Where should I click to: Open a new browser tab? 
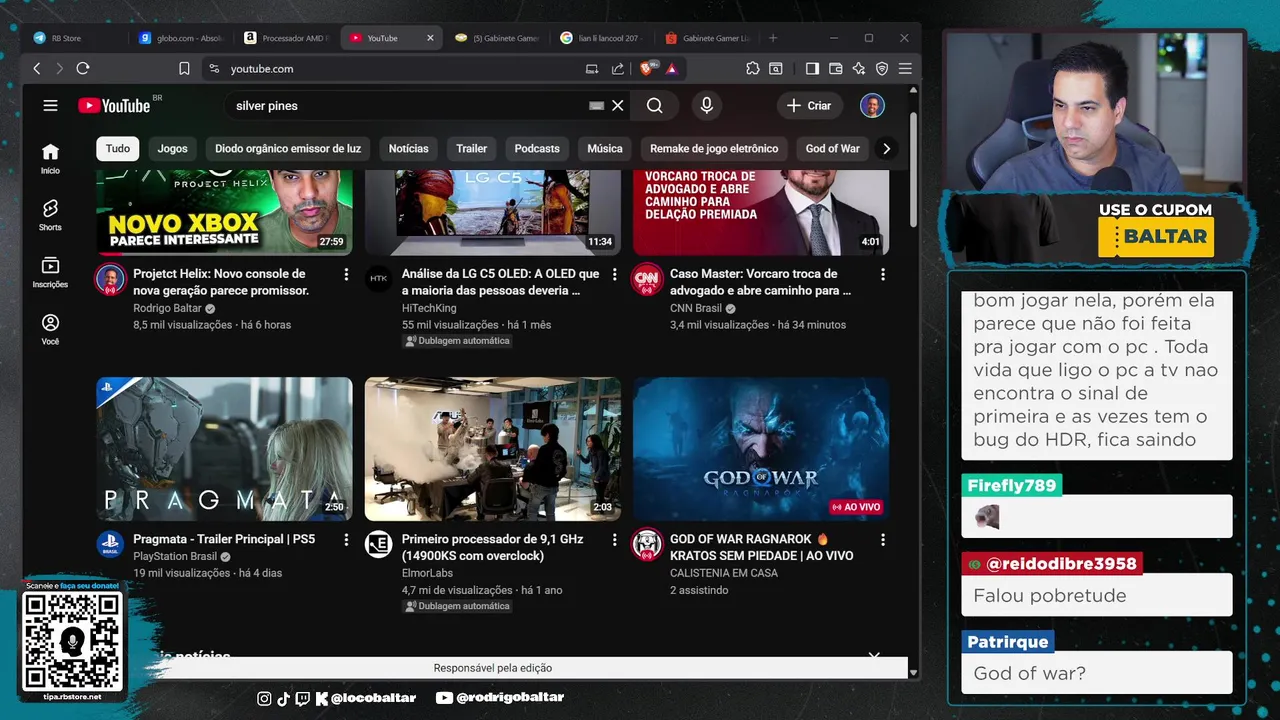773,38
